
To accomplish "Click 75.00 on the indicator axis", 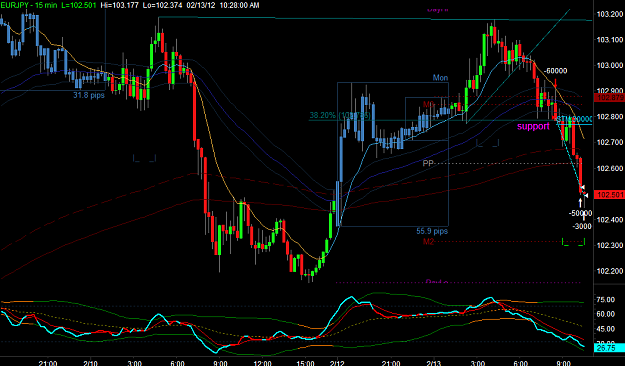I will pyautogui.click(x=606, y=300).
